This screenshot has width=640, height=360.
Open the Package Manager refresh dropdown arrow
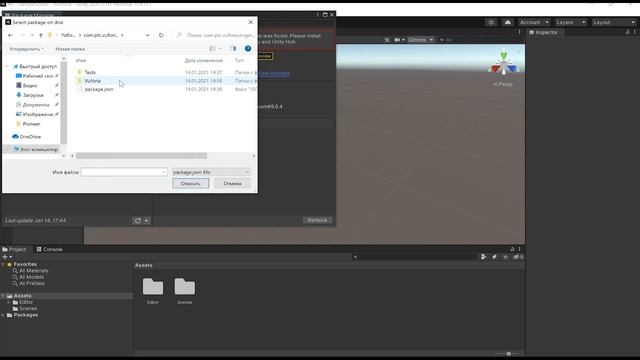(x=147, y=221)
